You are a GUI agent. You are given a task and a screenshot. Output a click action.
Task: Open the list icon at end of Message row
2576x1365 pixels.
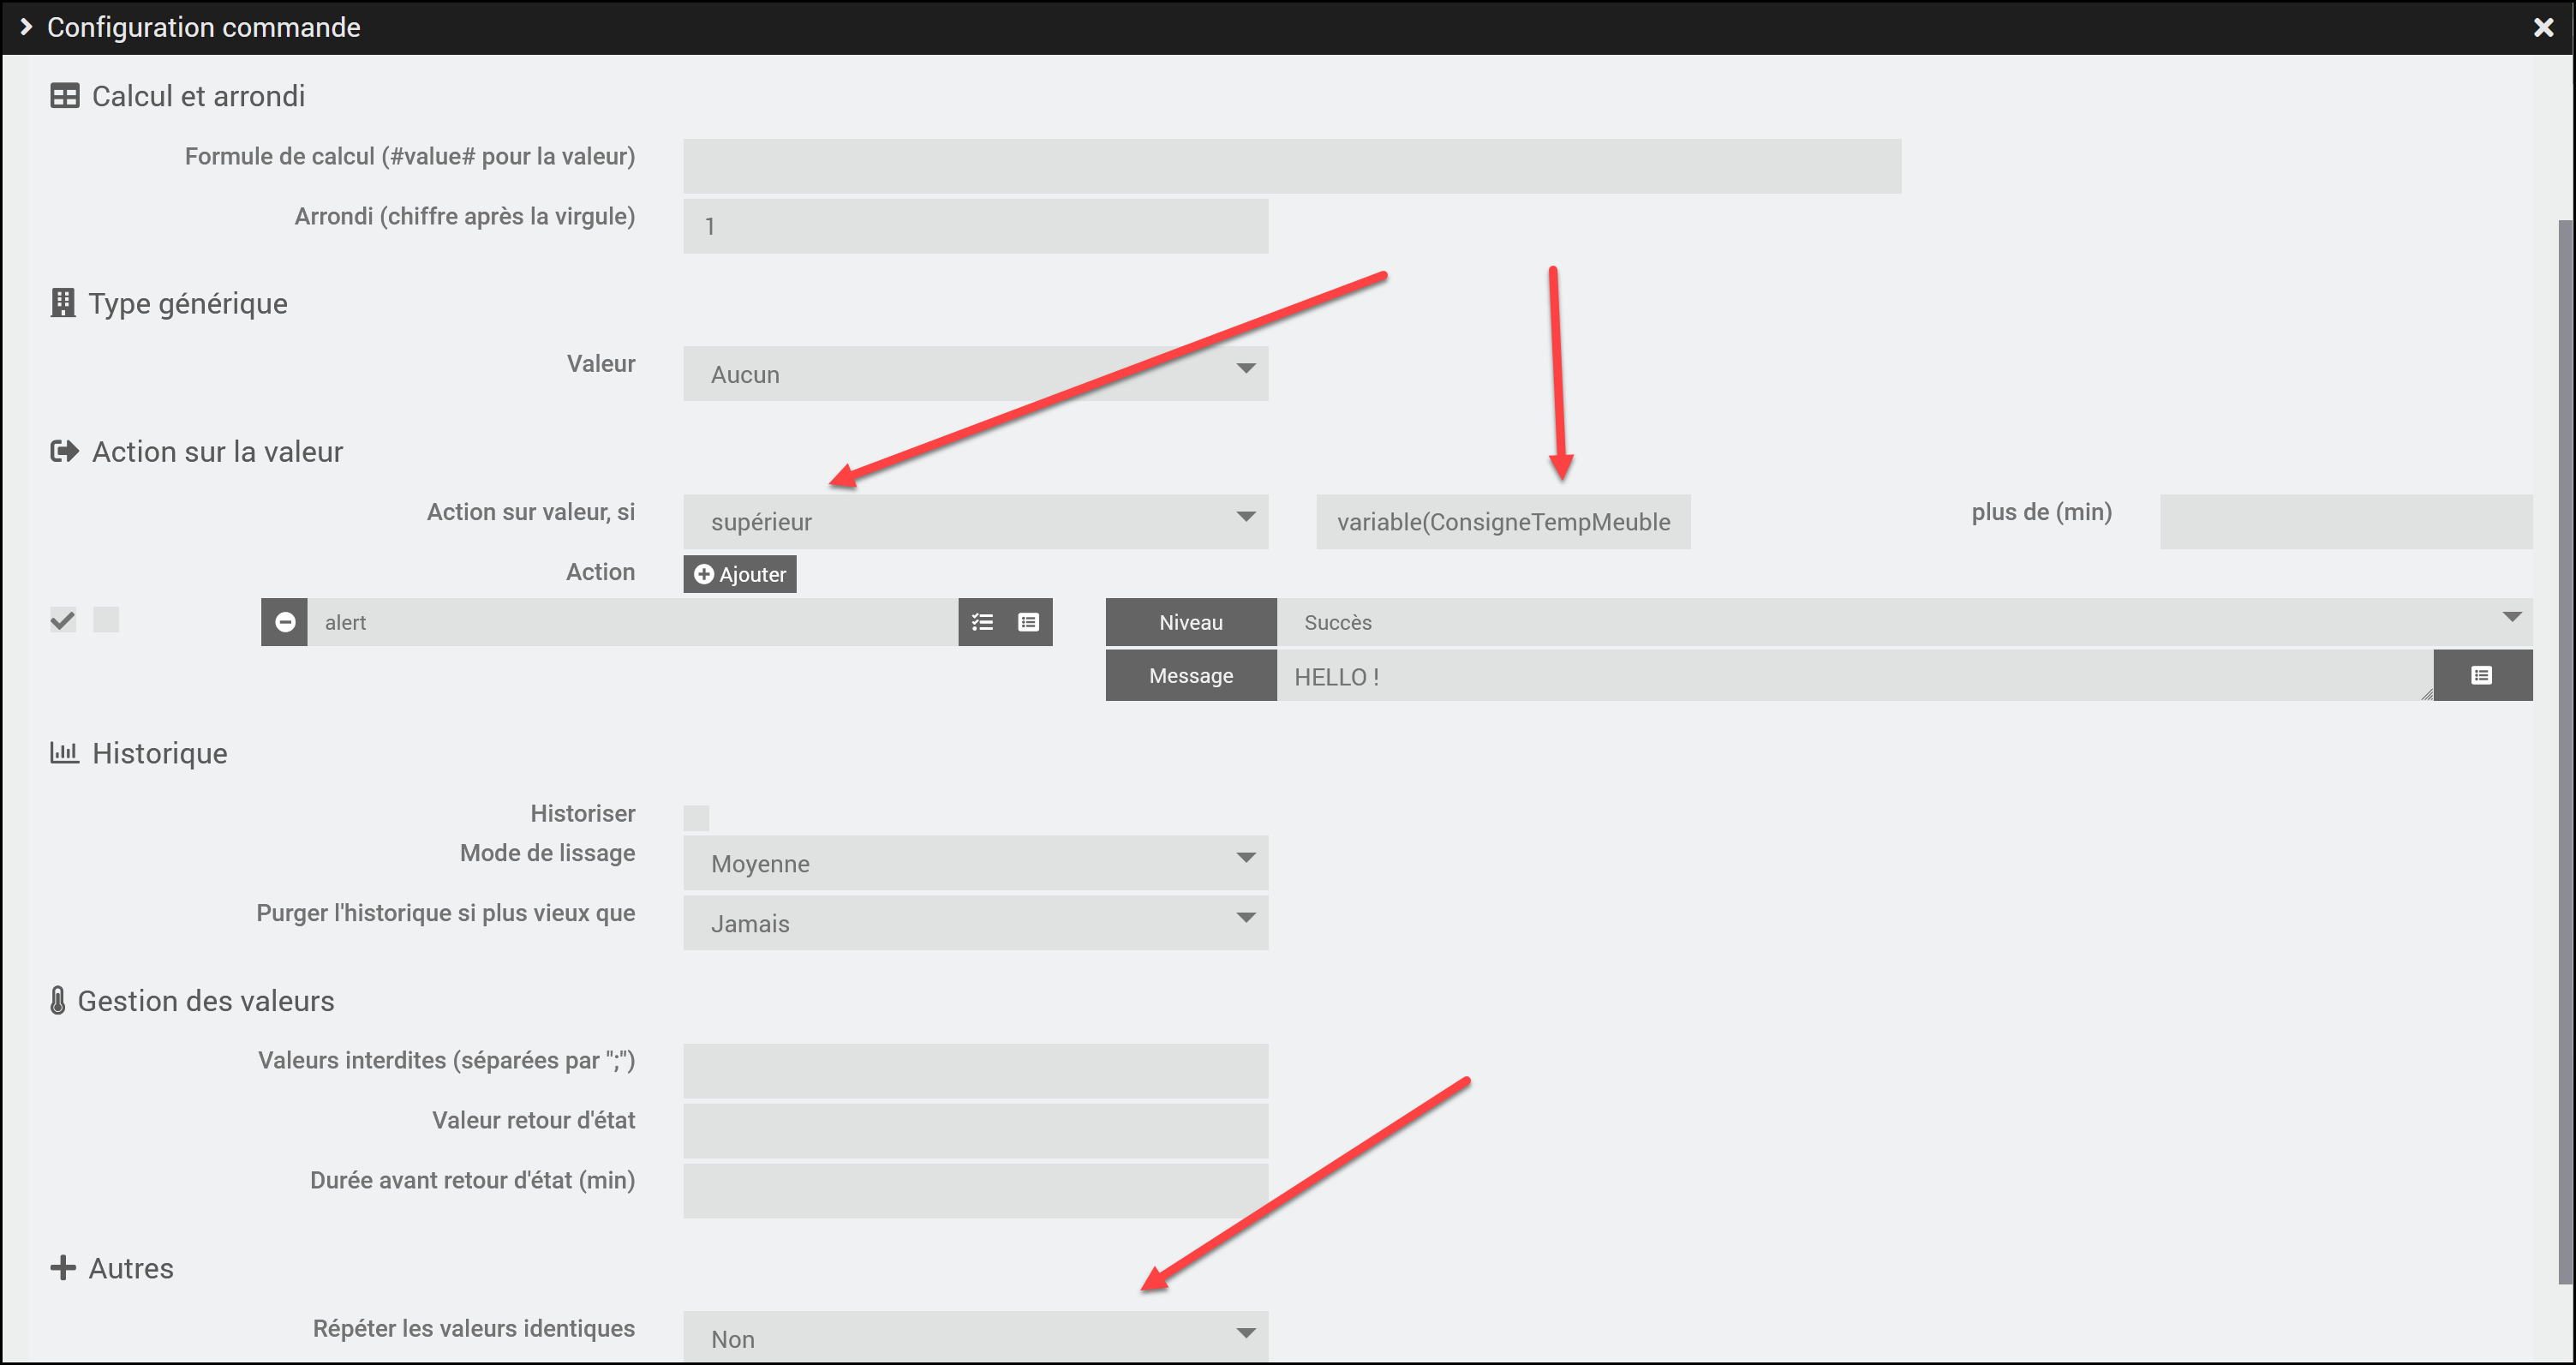tap(2483, 675)
